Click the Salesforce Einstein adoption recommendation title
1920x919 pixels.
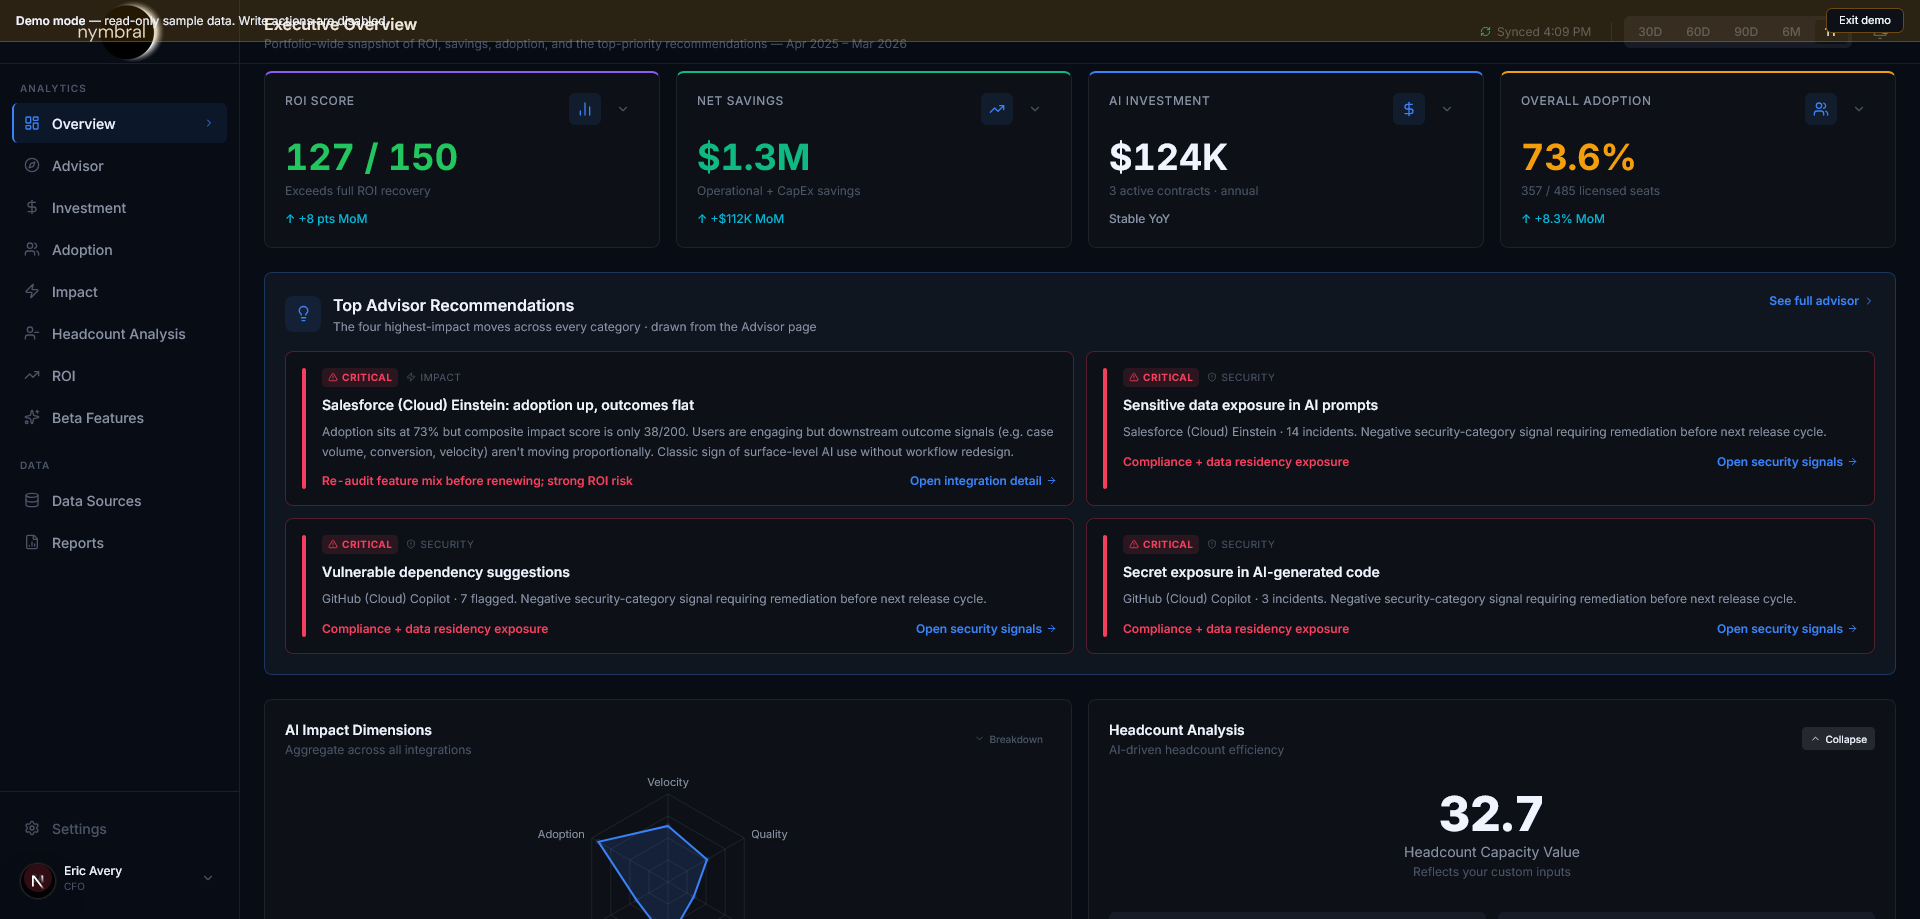pos(507,405)
